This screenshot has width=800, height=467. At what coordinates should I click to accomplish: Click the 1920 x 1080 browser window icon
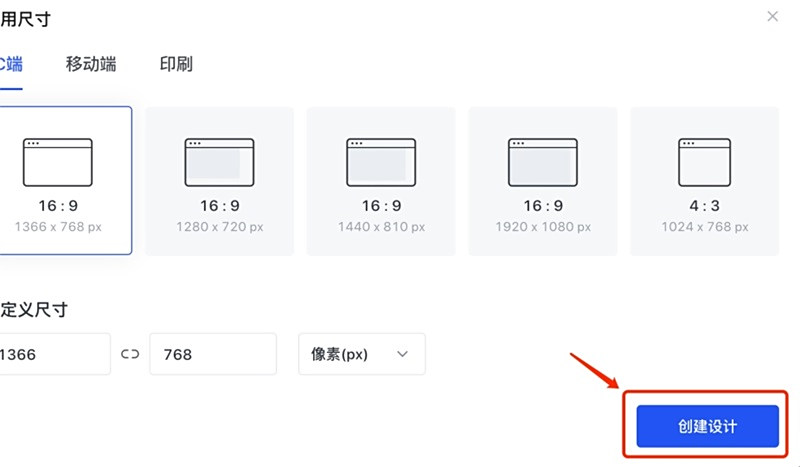543,162
